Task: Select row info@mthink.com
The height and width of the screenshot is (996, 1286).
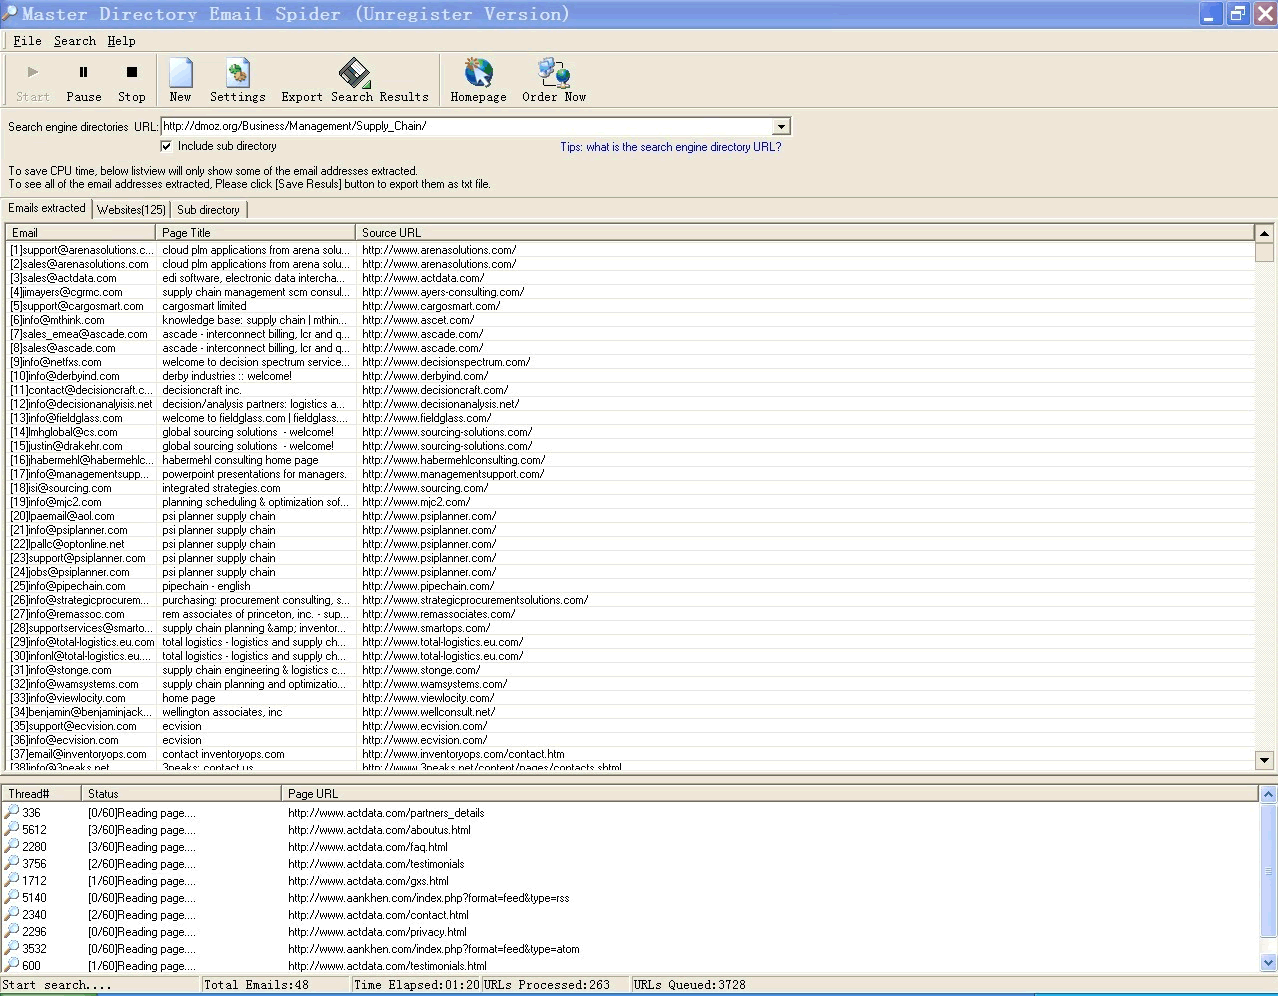Action: click(630, 320)
